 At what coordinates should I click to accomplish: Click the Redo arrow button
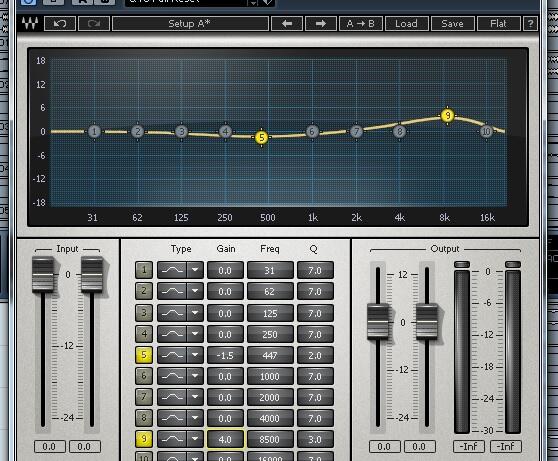94,24
